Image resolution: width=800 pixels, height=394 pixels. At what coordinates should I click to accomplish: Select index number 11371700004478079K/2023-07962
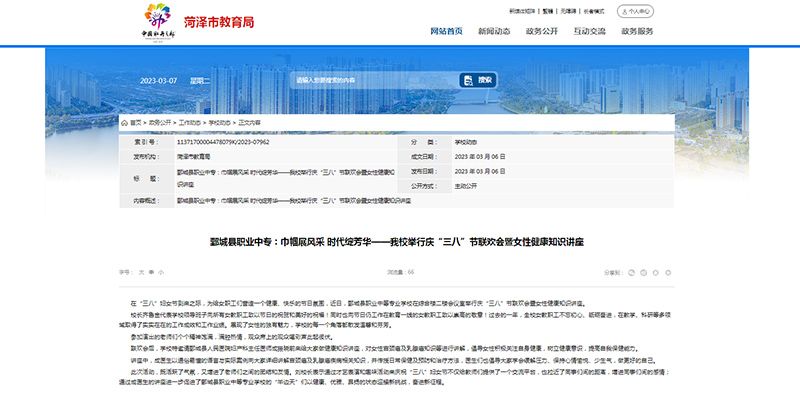[223, 142]
